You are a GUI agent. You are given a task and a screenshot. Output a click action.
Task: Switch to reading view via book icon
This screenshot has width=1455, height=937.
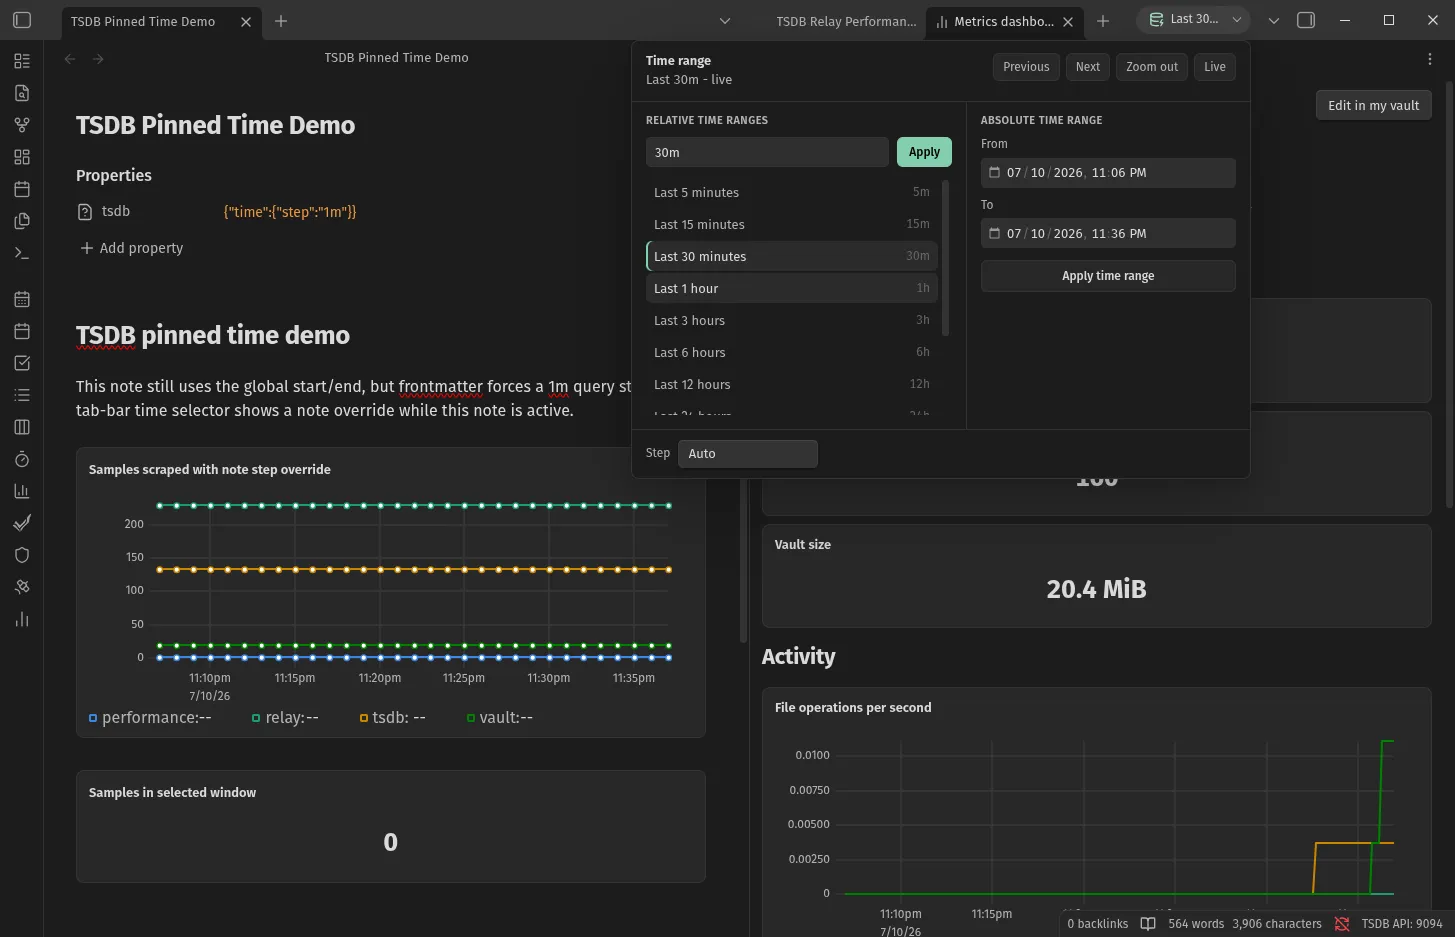click(1148, 924)
